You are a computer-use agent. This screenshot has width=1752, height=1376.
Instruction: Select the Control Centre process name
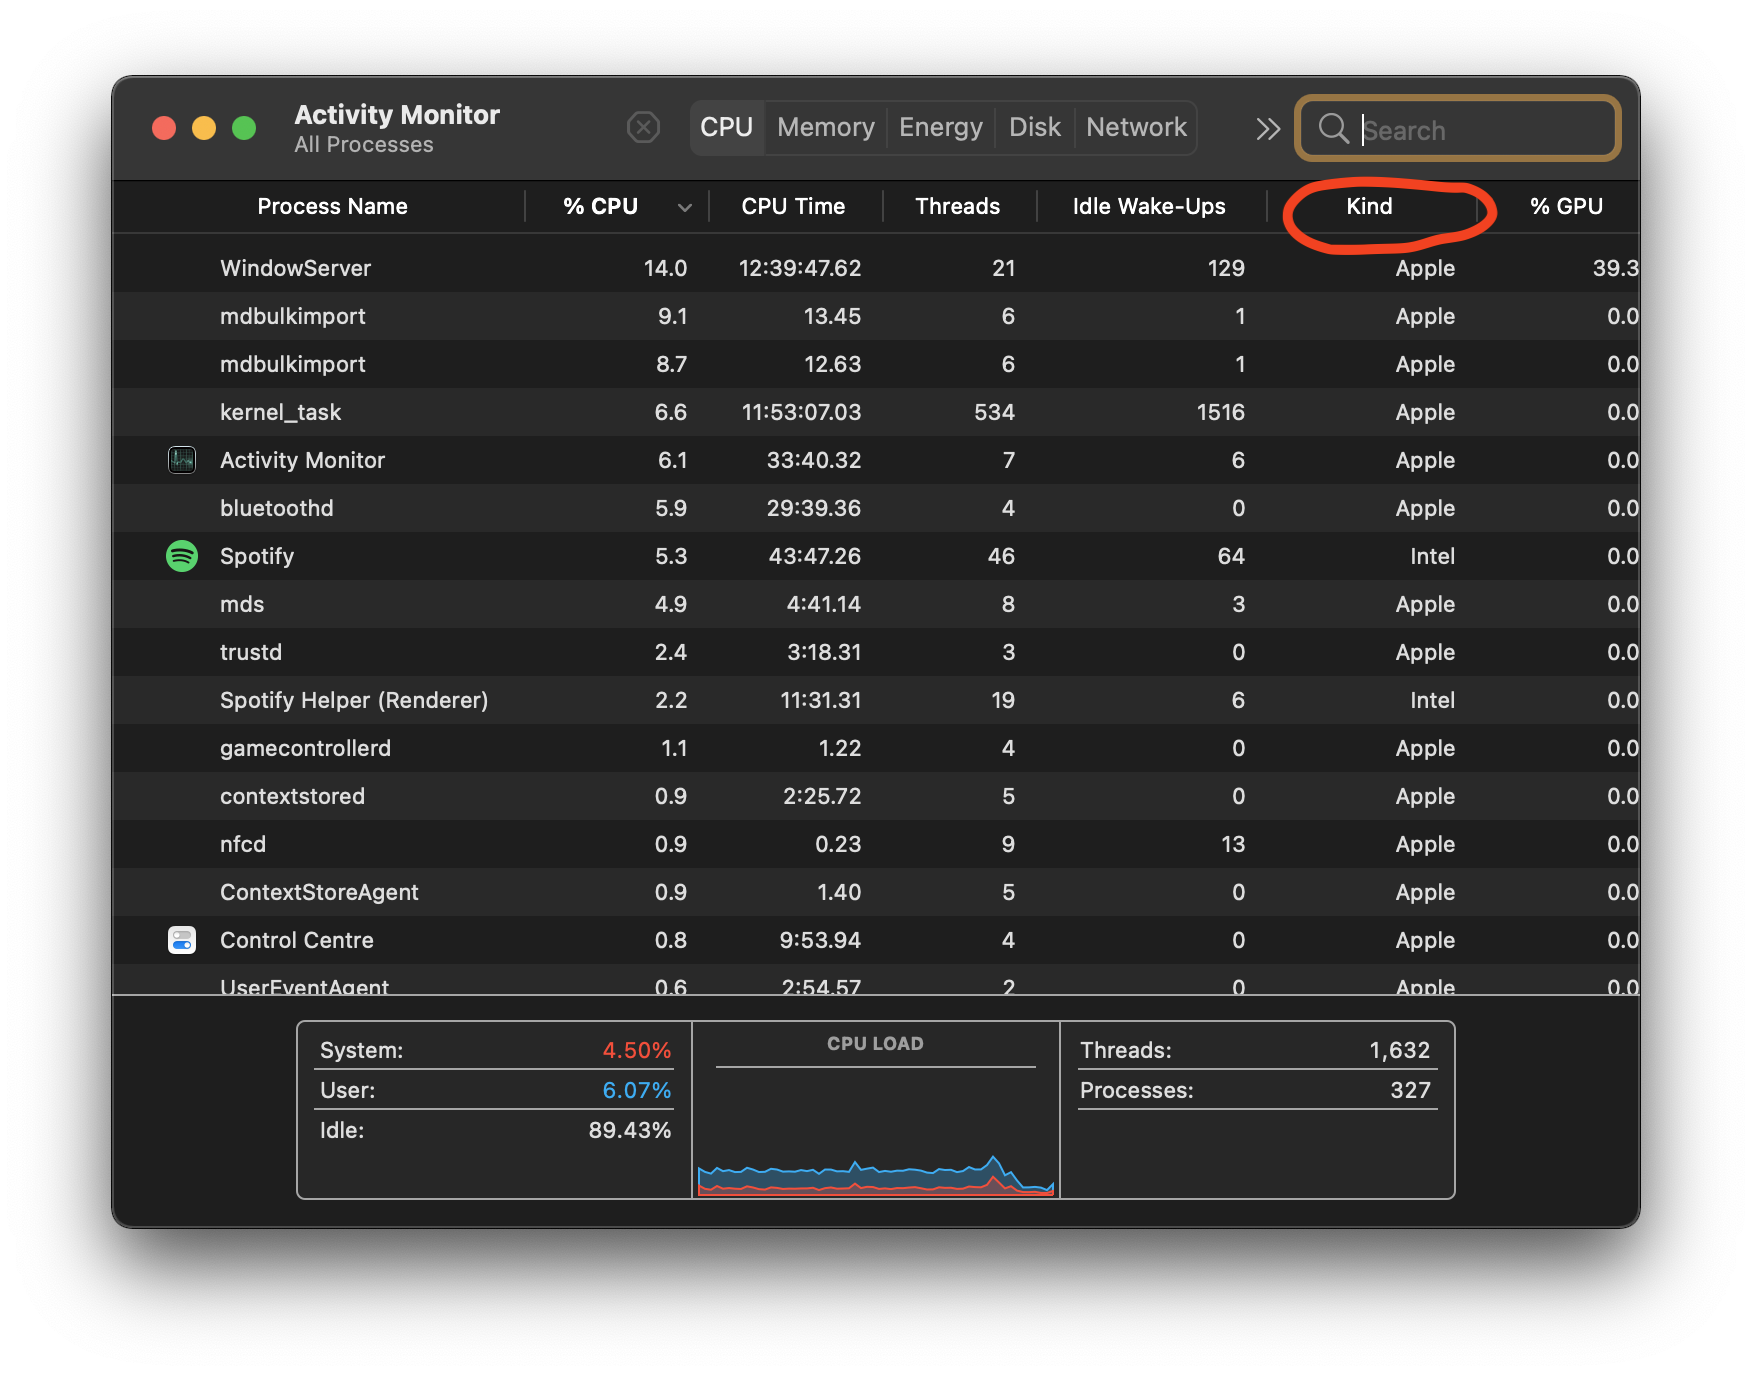(297, 940)
